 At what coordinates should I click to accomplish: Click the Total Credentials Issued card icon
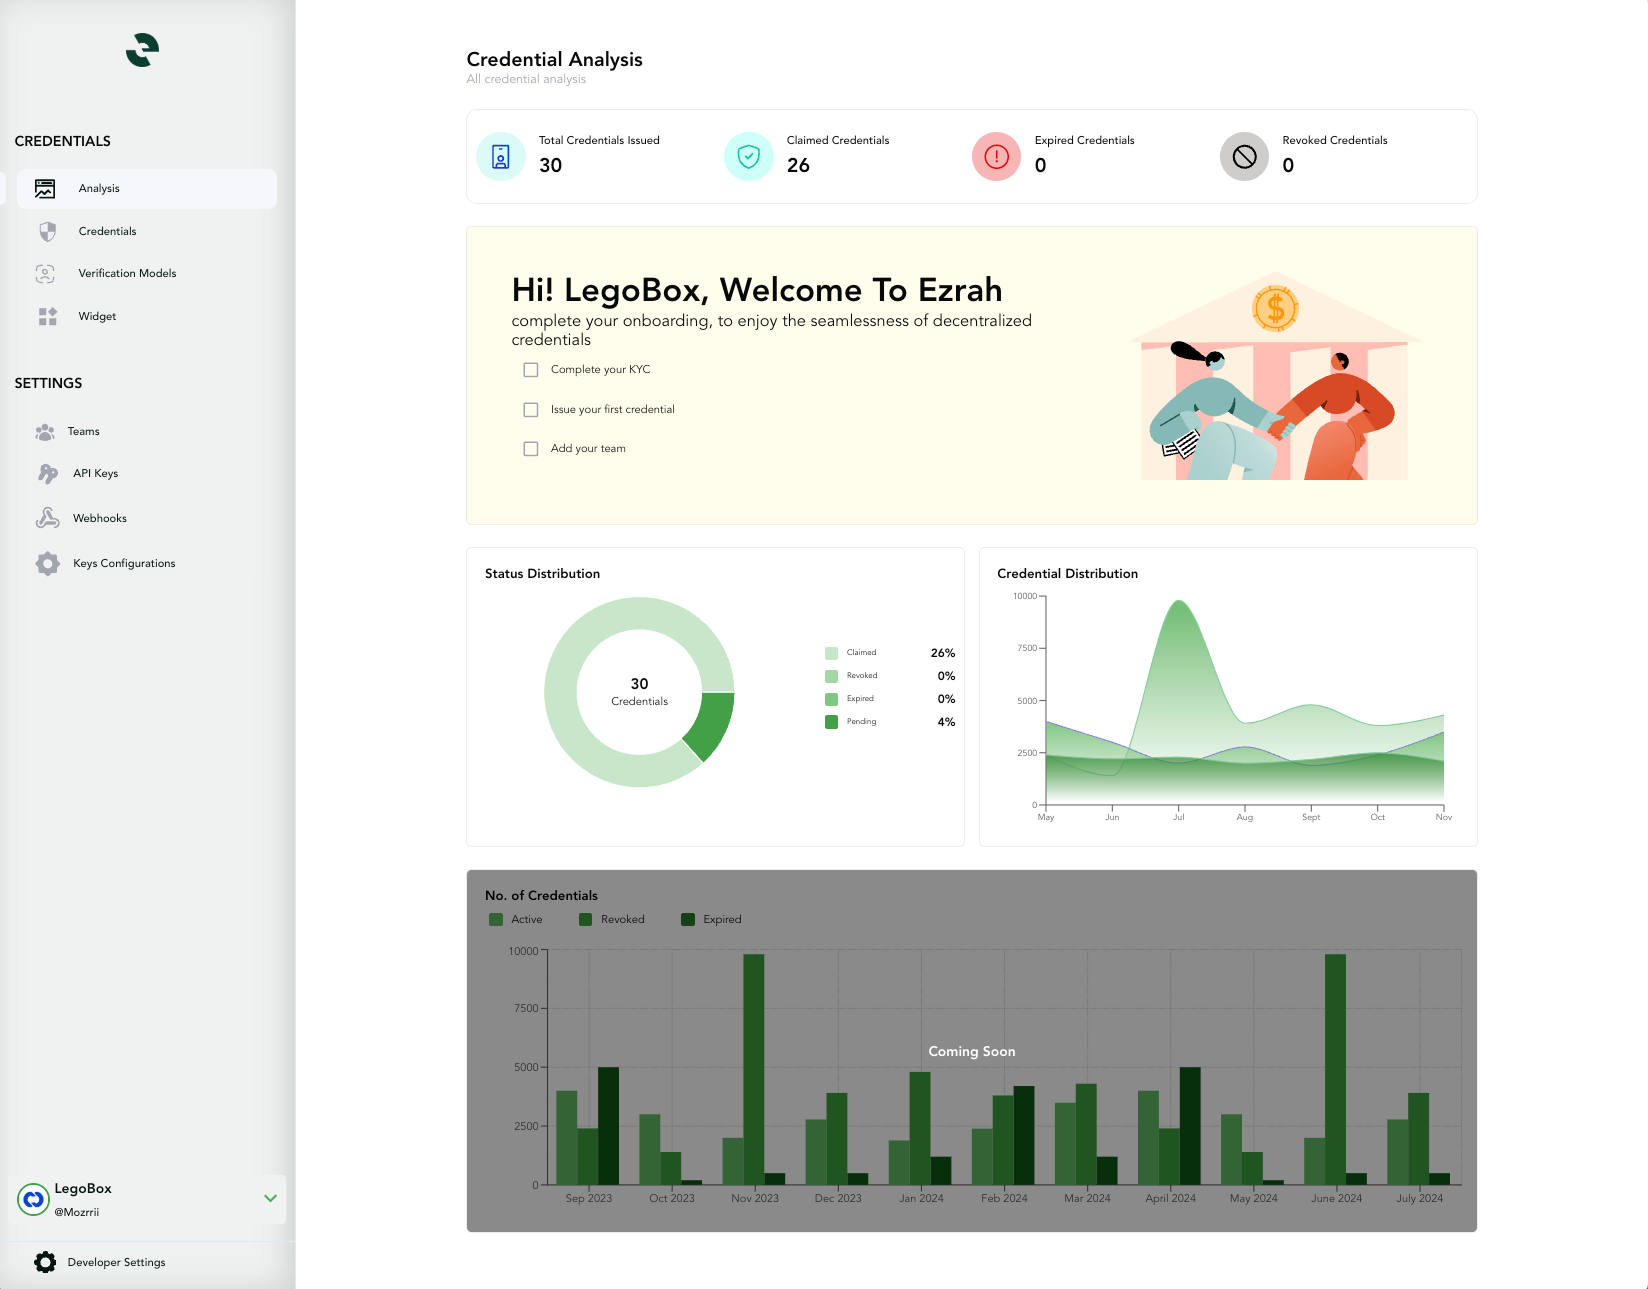point(501,157)
